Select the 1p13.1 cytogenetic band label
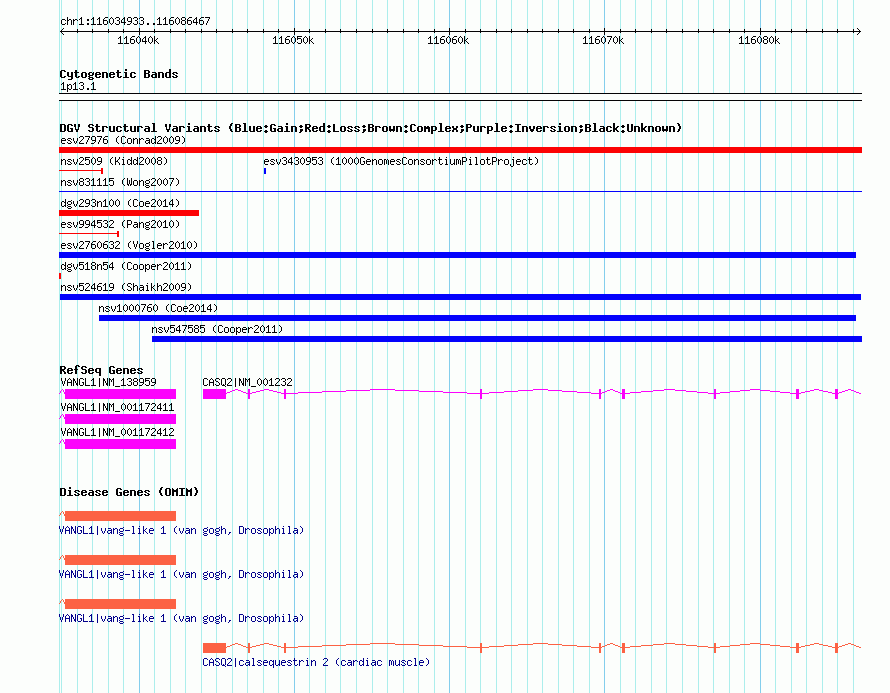This screenshot has width=890, height=693. coord(78,87)
